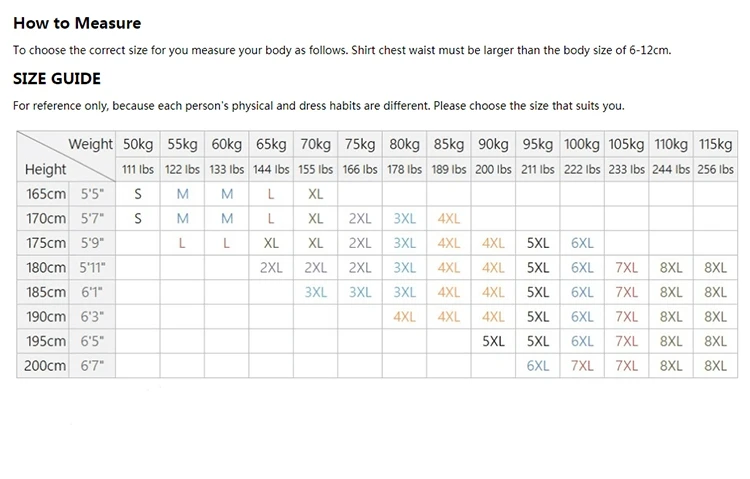Image resolution: width=750 pixels, height=479 pixels.
Task: Choose 5XL for 195cm at 90kg
Action: (493, 341)
